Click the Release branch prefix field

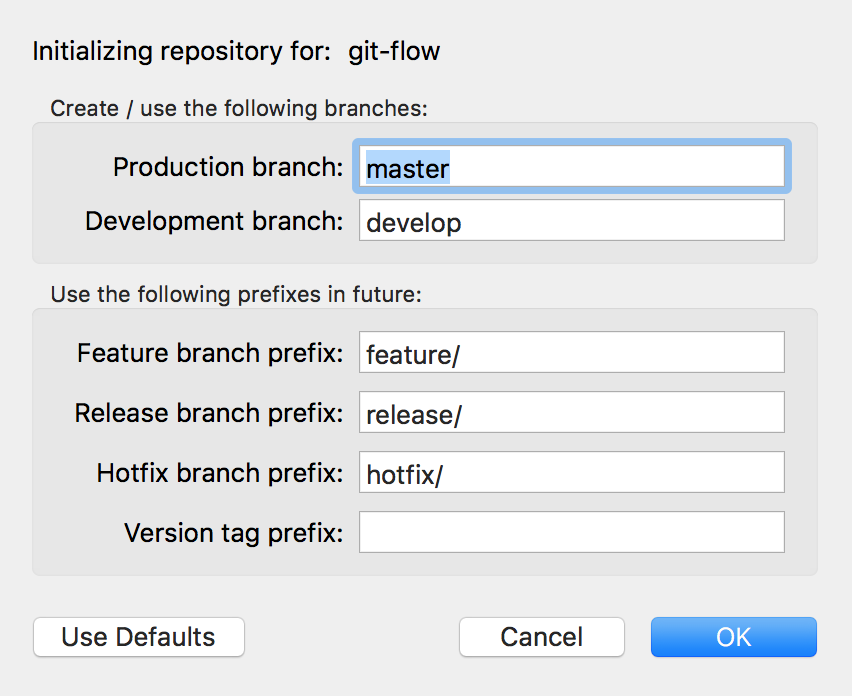(x=570, y=412)
